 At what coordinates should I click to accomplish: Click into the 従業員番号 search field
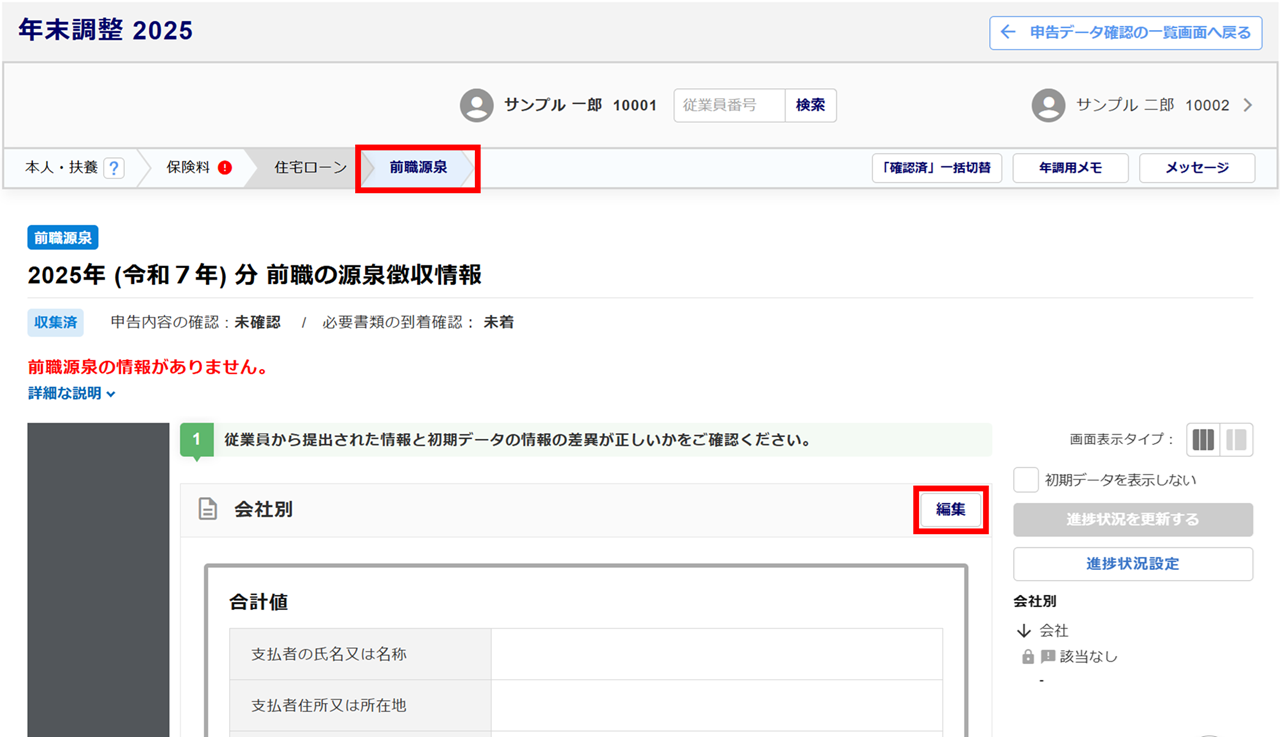(x=729, y=105)
